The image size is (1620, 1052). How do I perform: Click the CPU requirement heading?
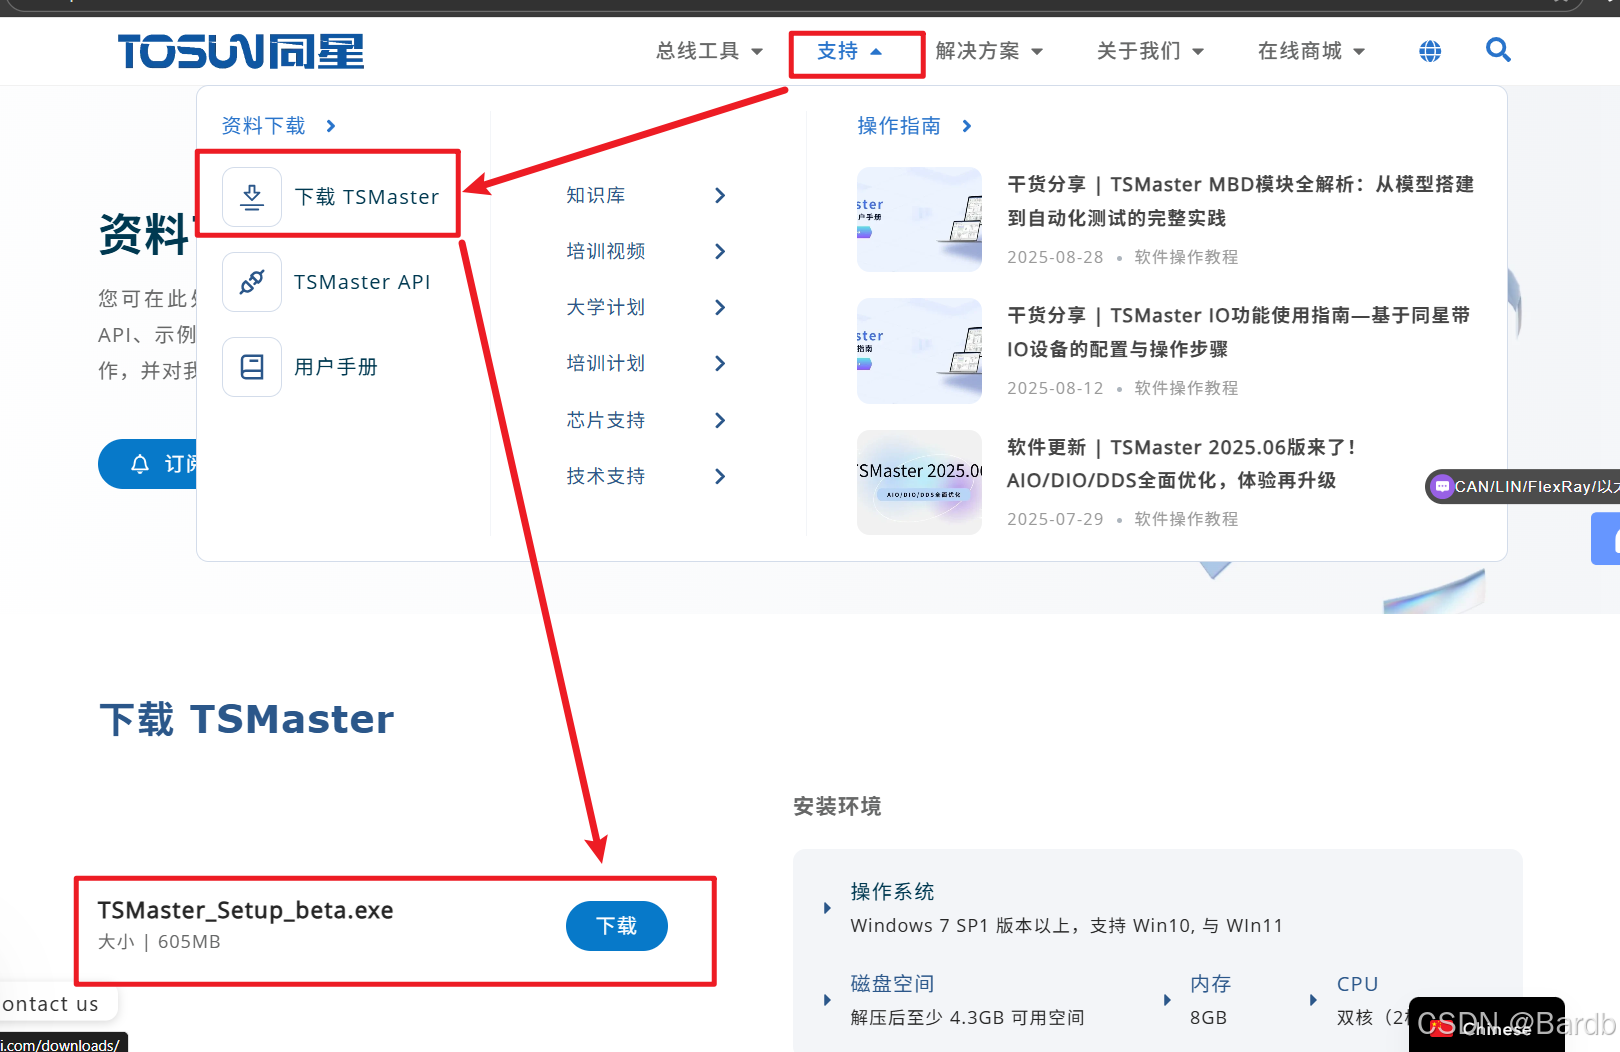(1358, 984)
